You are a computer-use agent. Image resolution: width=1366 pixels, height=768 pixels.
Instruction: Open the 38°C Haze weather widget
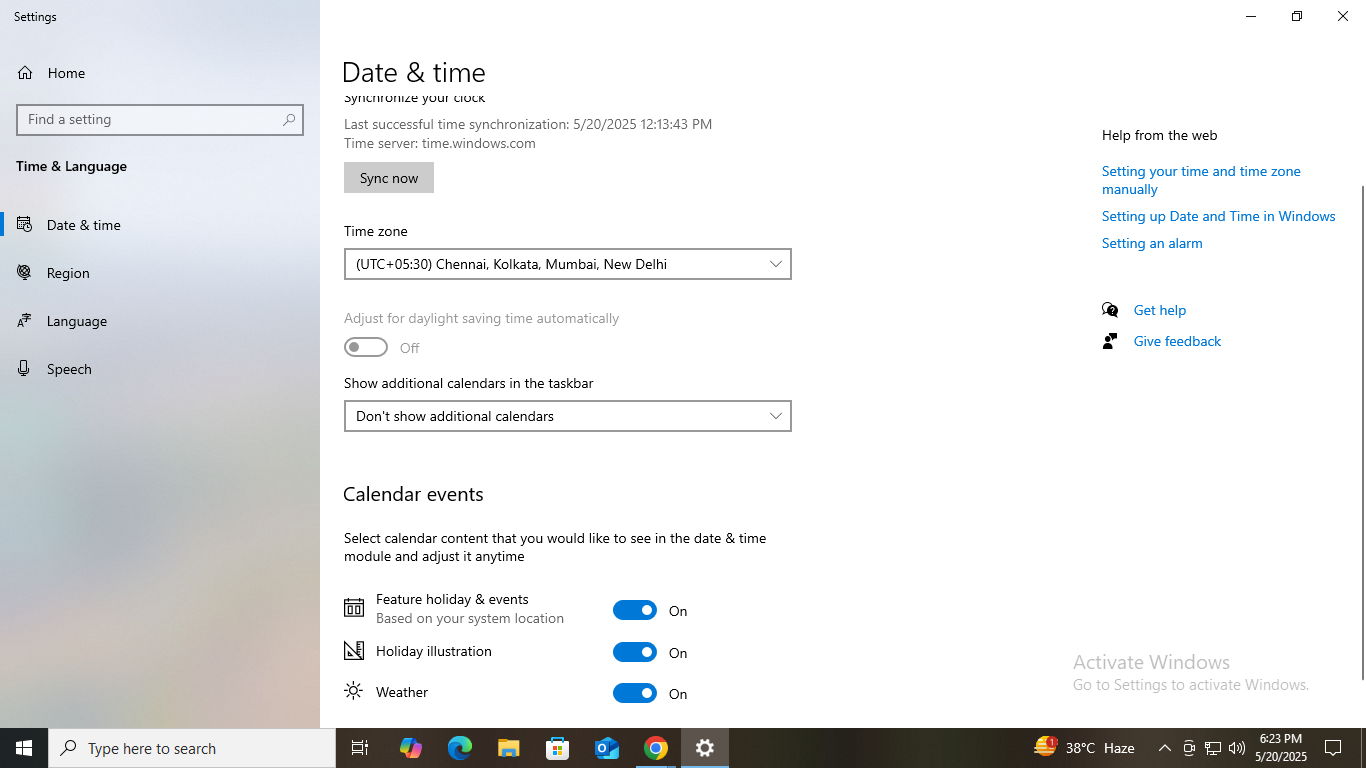pos(1085,748)
